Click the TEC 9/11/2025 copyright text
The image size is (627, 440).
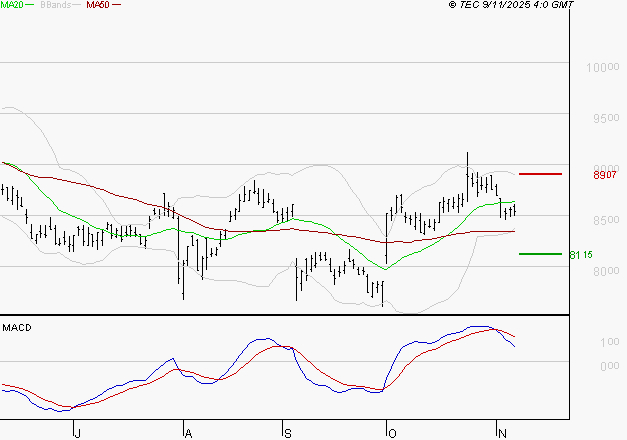tap(511, 5)
